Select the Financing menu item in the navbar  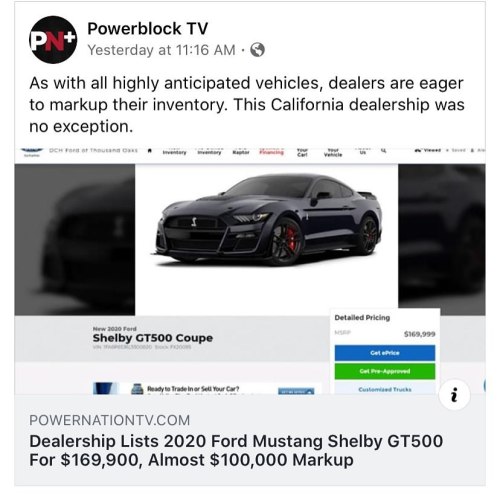coord(271,152)
